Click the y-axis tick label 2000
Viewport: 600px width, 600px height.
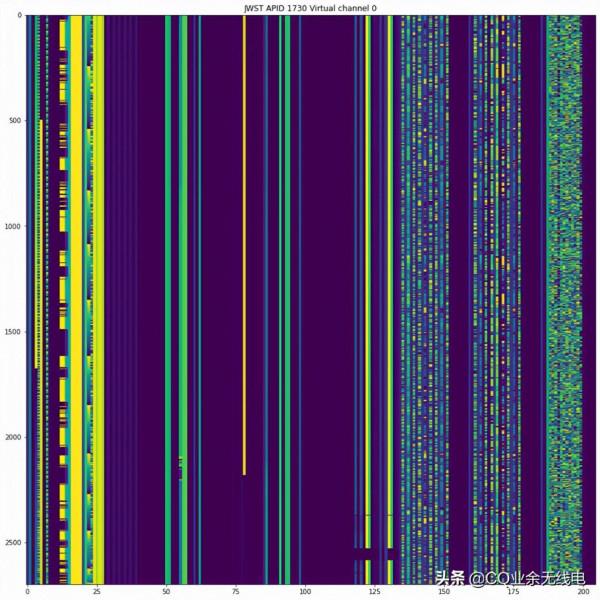pos(10,438)
